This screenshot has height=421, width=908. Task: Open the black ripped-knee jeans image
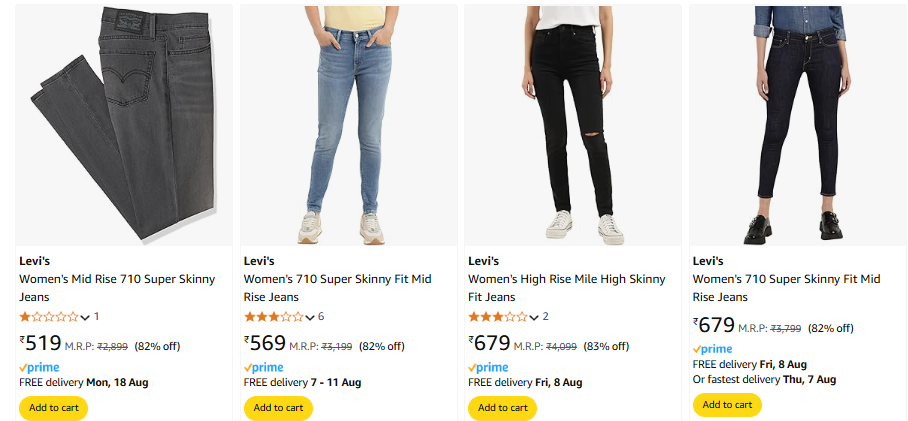point(573,125)
